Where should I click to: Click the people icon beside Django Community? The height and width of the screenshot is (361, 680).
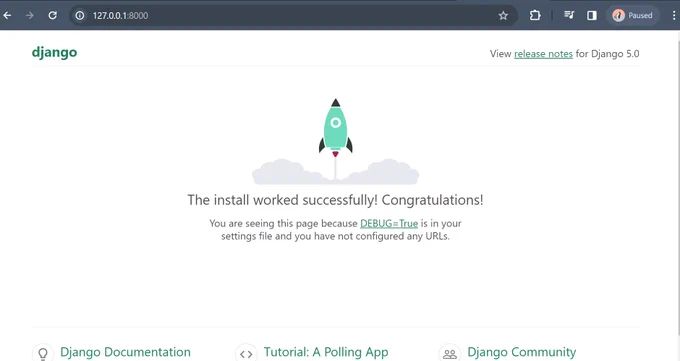450,354
